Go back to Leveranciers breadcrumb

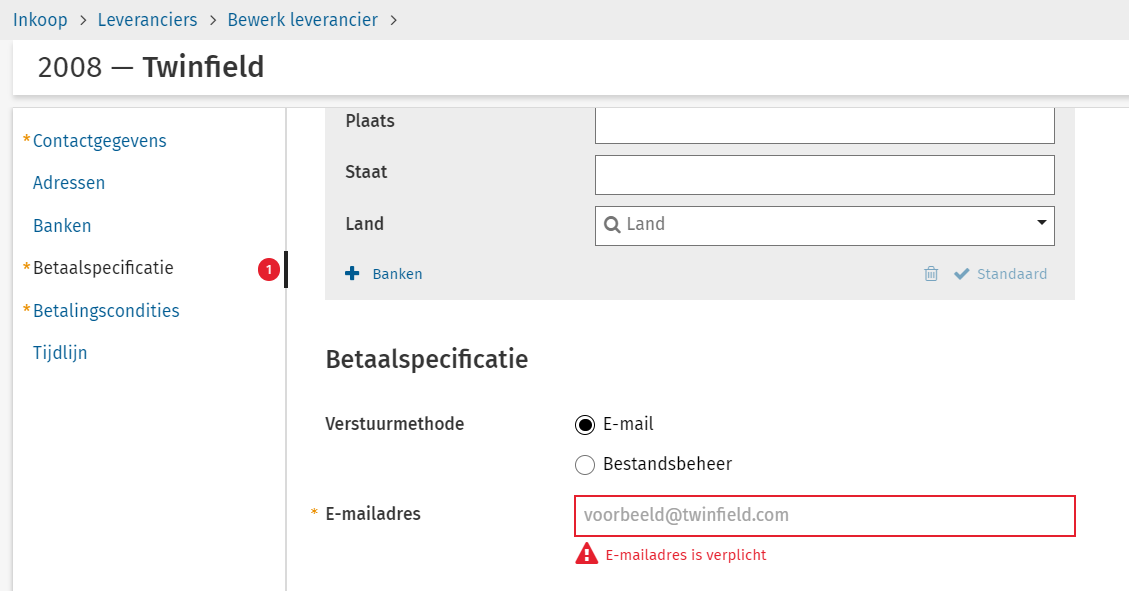(147, 20)
